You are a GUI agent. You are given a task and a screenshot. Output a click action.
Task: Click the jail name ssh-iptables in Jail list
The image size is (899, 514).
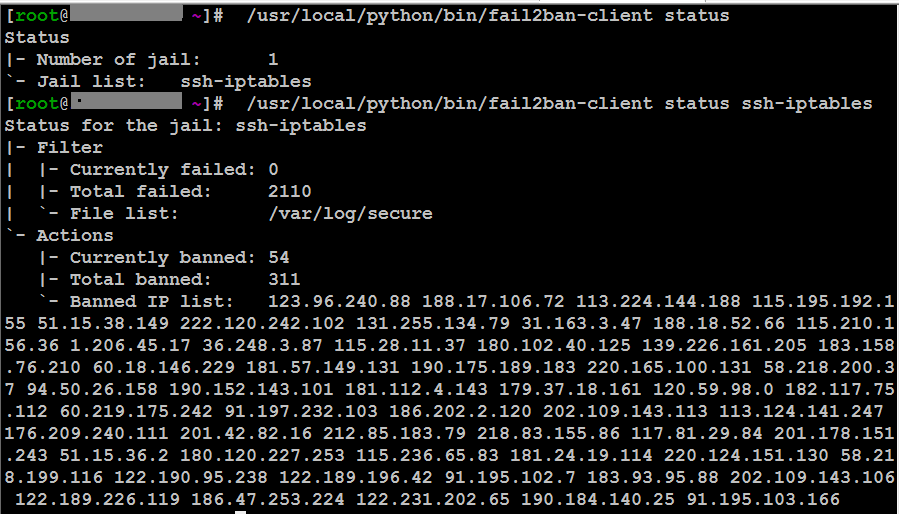(x=246, y=81)
